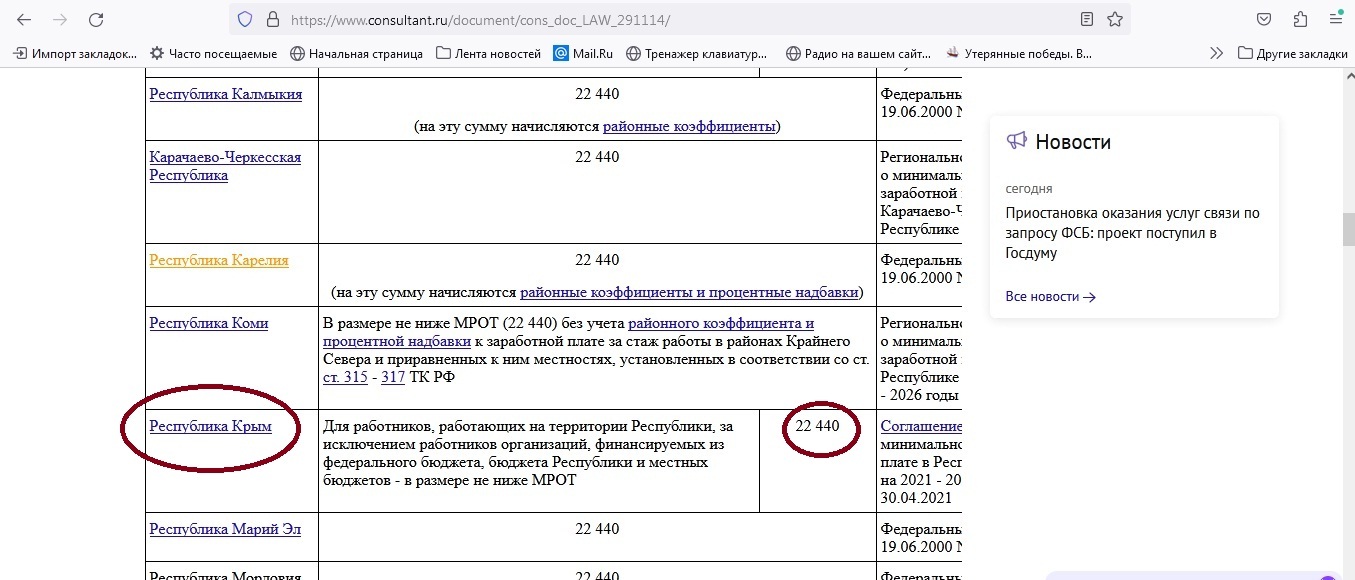Open the Республика Карелия link
1355x580 pixels.
[x=218, y=261]
